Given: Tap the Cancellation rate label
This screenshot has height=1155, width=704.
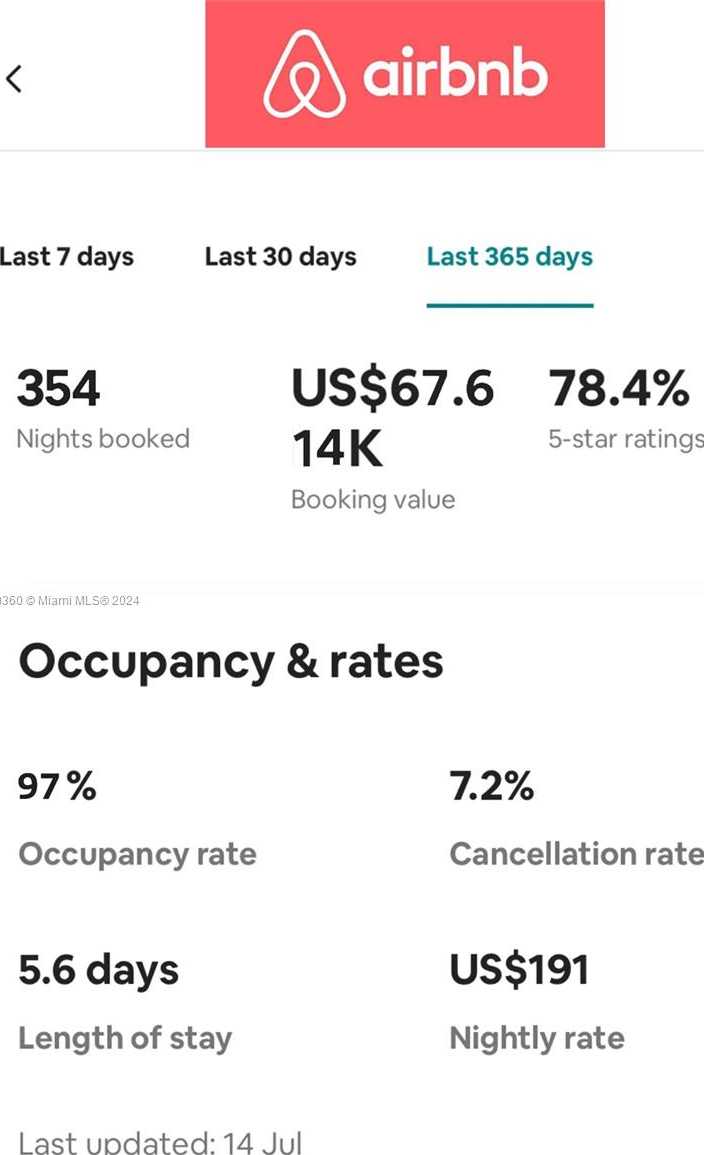Looking at the screenshot, I should [x=576, y=854].
